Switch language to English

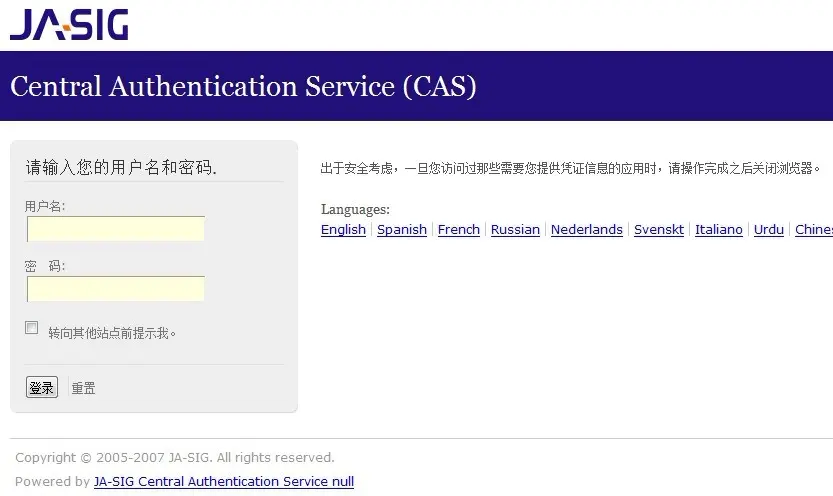click(343, 229)
